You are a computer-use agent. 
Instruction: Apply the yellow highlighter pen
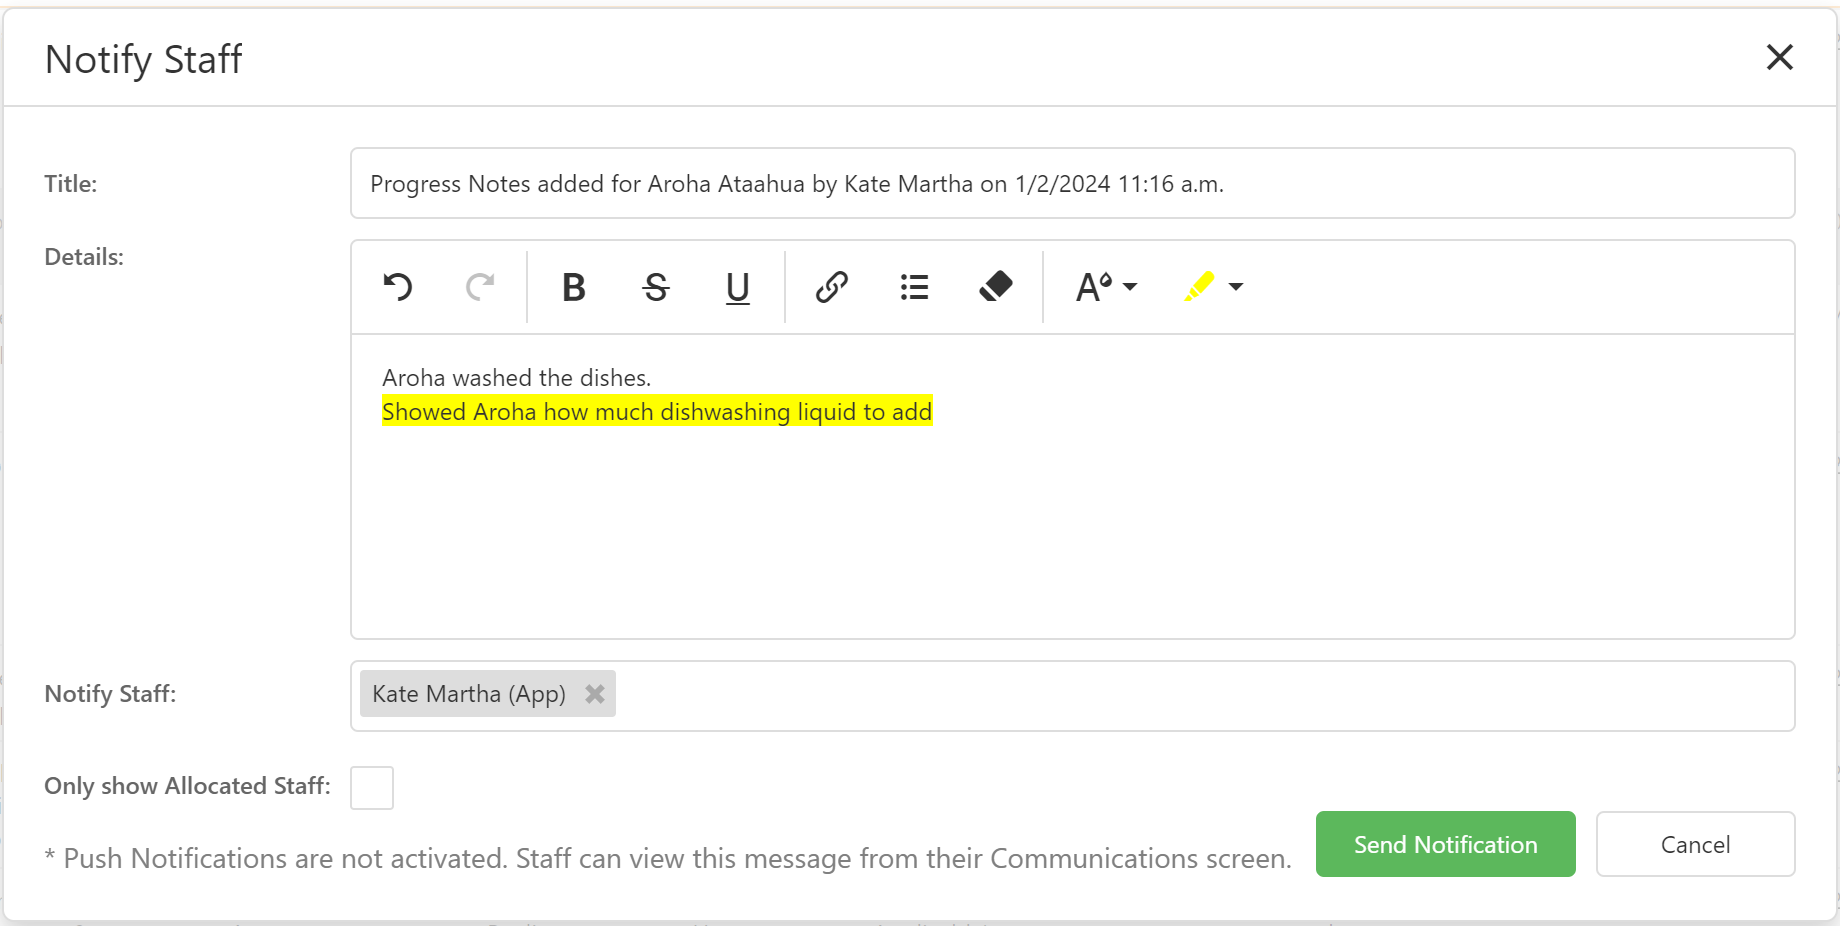(1198, 287)
